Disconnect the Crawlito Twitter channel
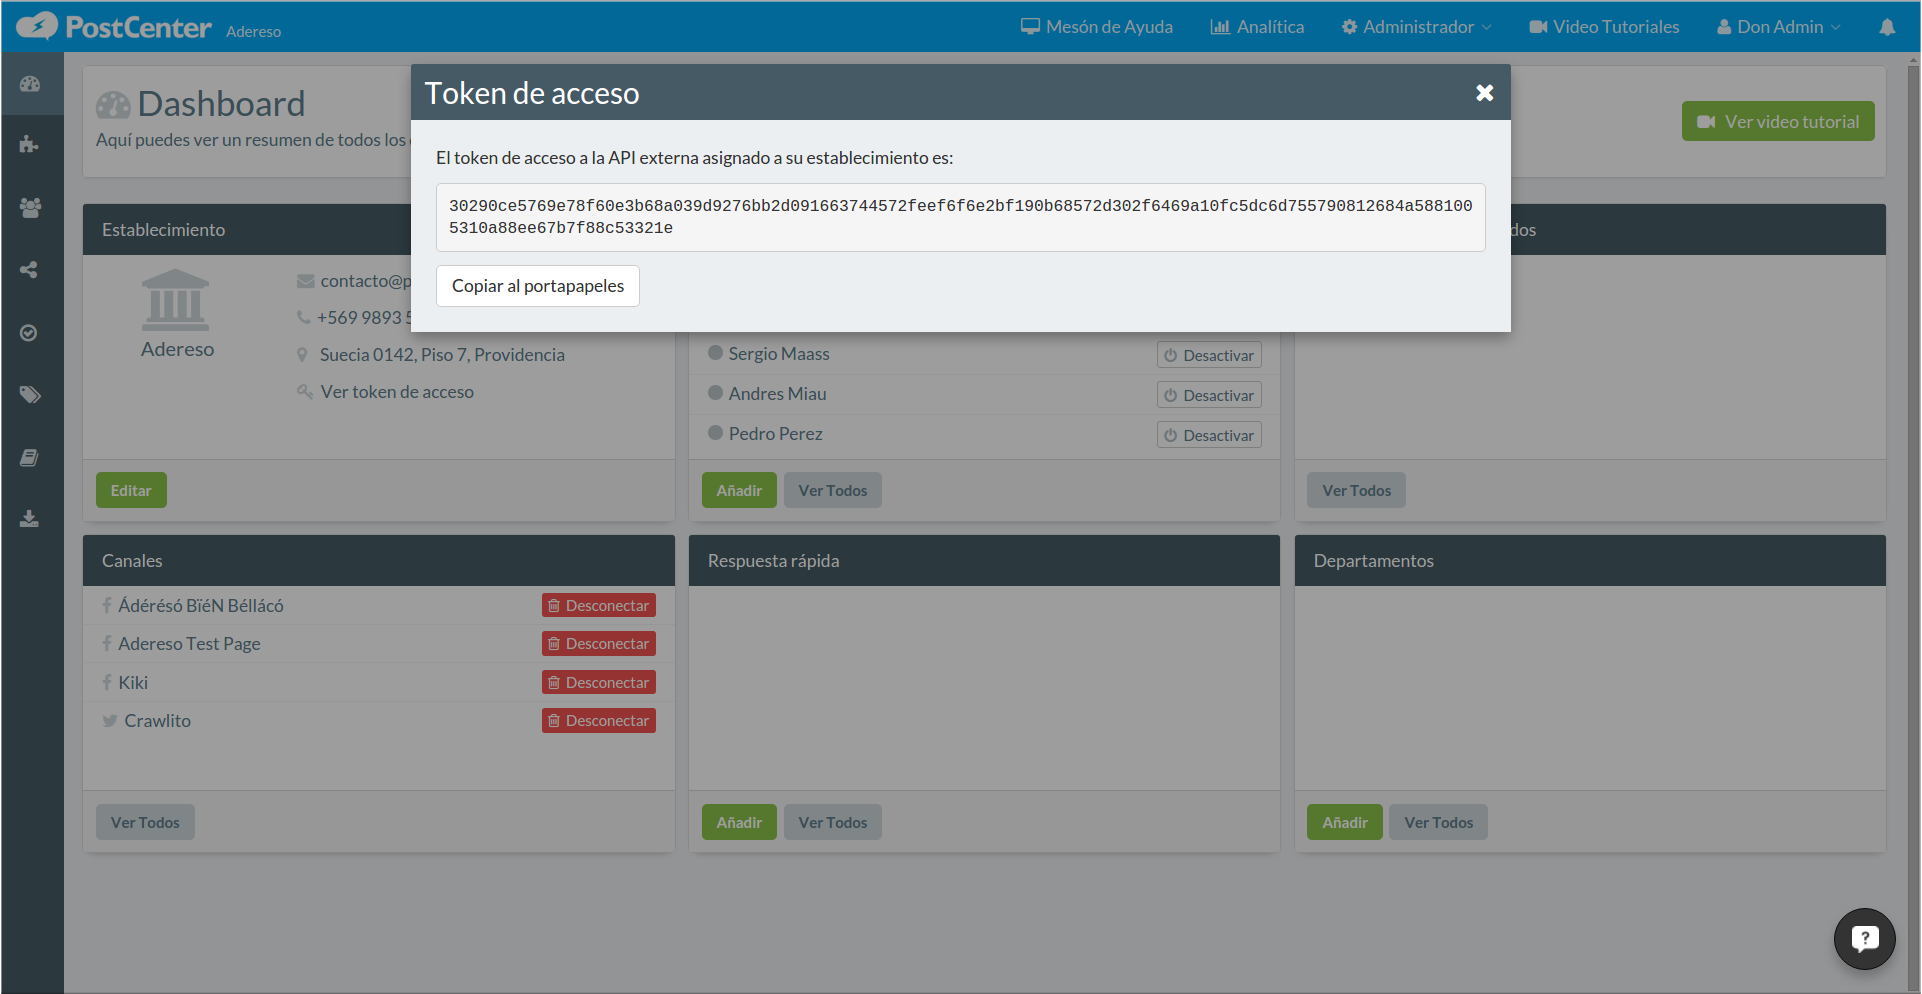 tap(598, 720)
